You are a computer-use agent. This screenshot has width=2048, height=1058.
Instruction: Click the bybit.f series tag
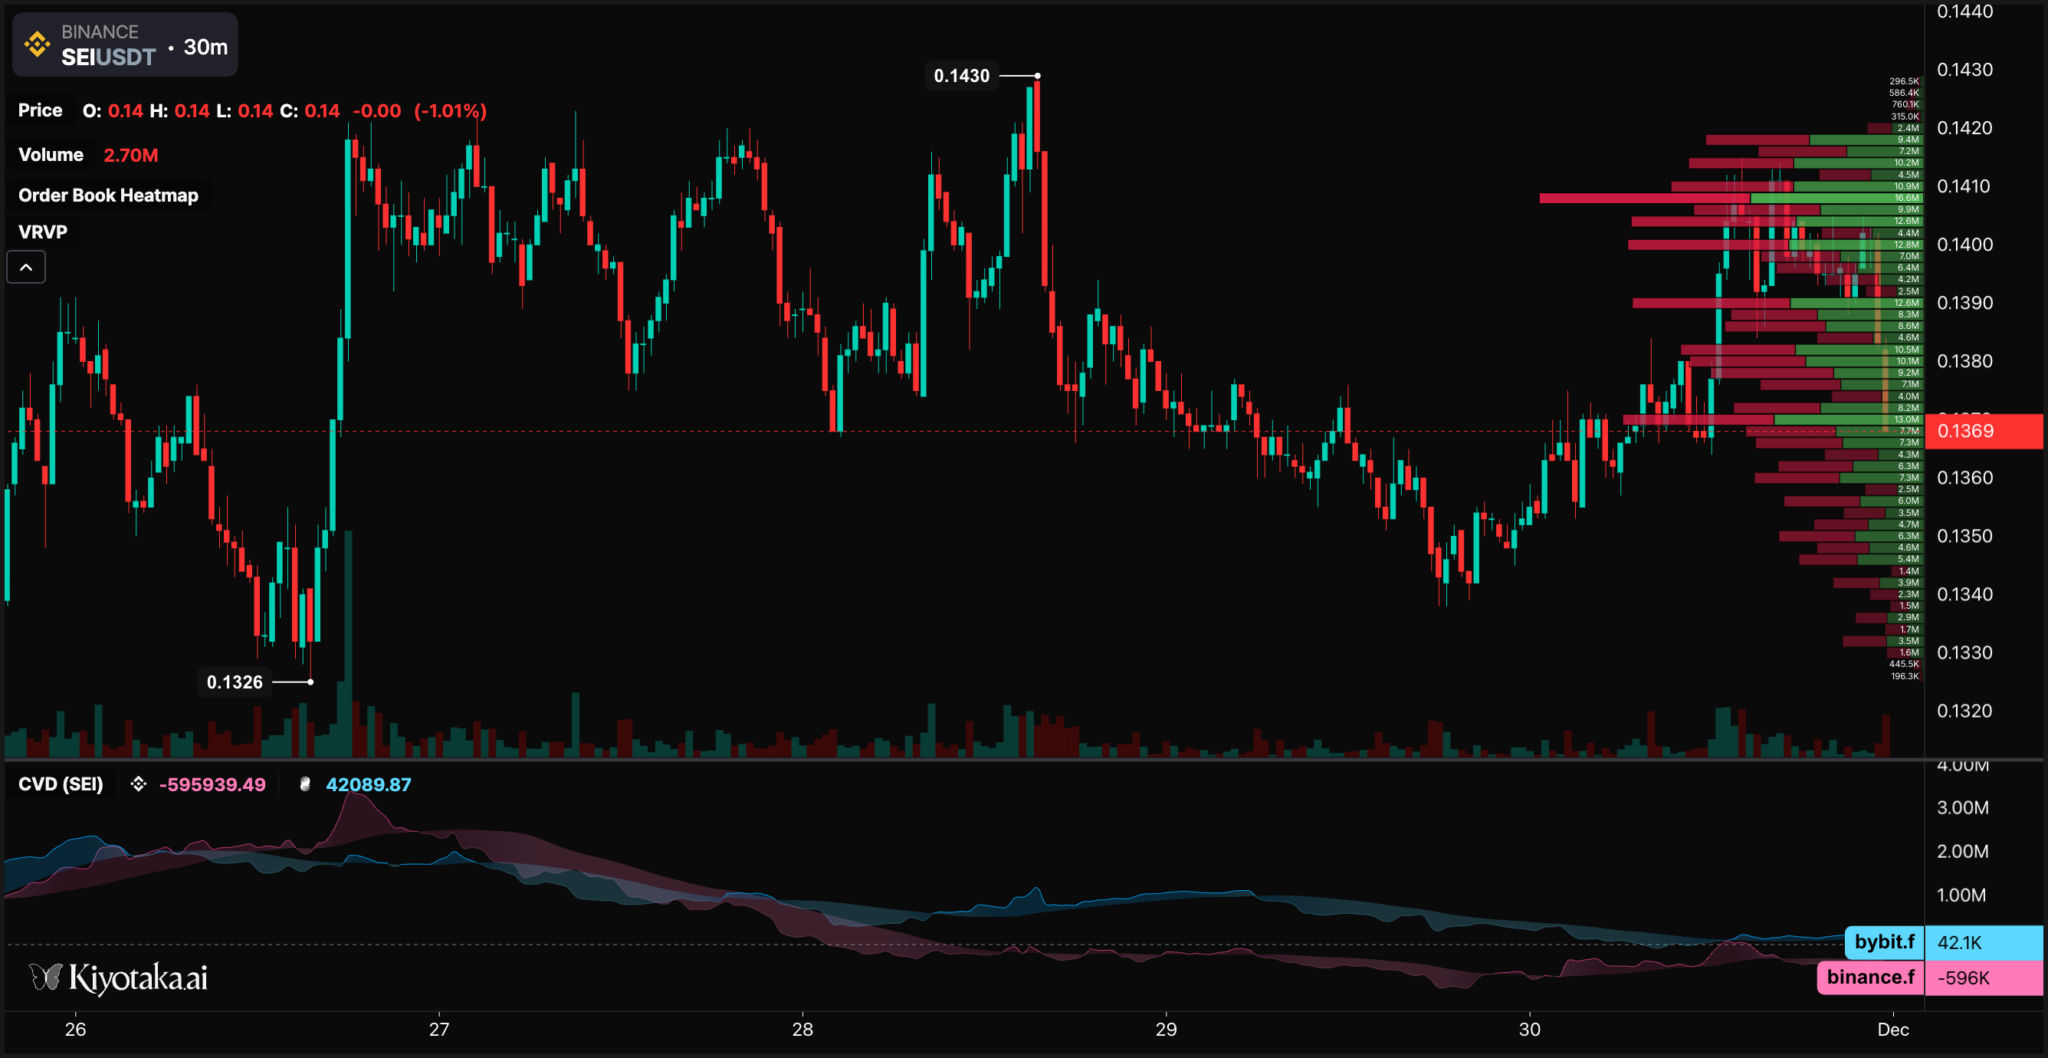coord(1884,942)
